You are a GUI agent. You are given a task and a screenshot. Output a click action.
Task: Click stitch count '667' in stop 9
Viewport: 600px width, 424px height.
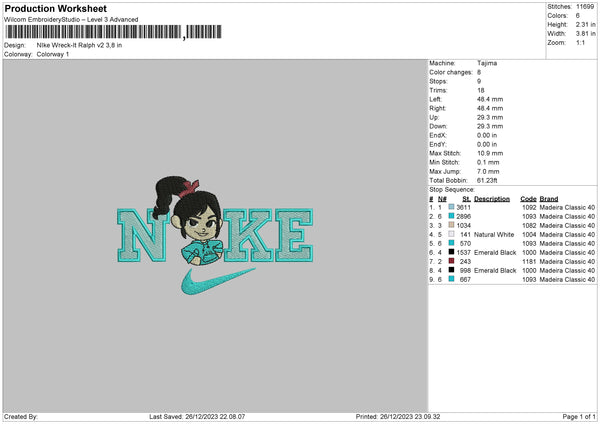[465, 279]
